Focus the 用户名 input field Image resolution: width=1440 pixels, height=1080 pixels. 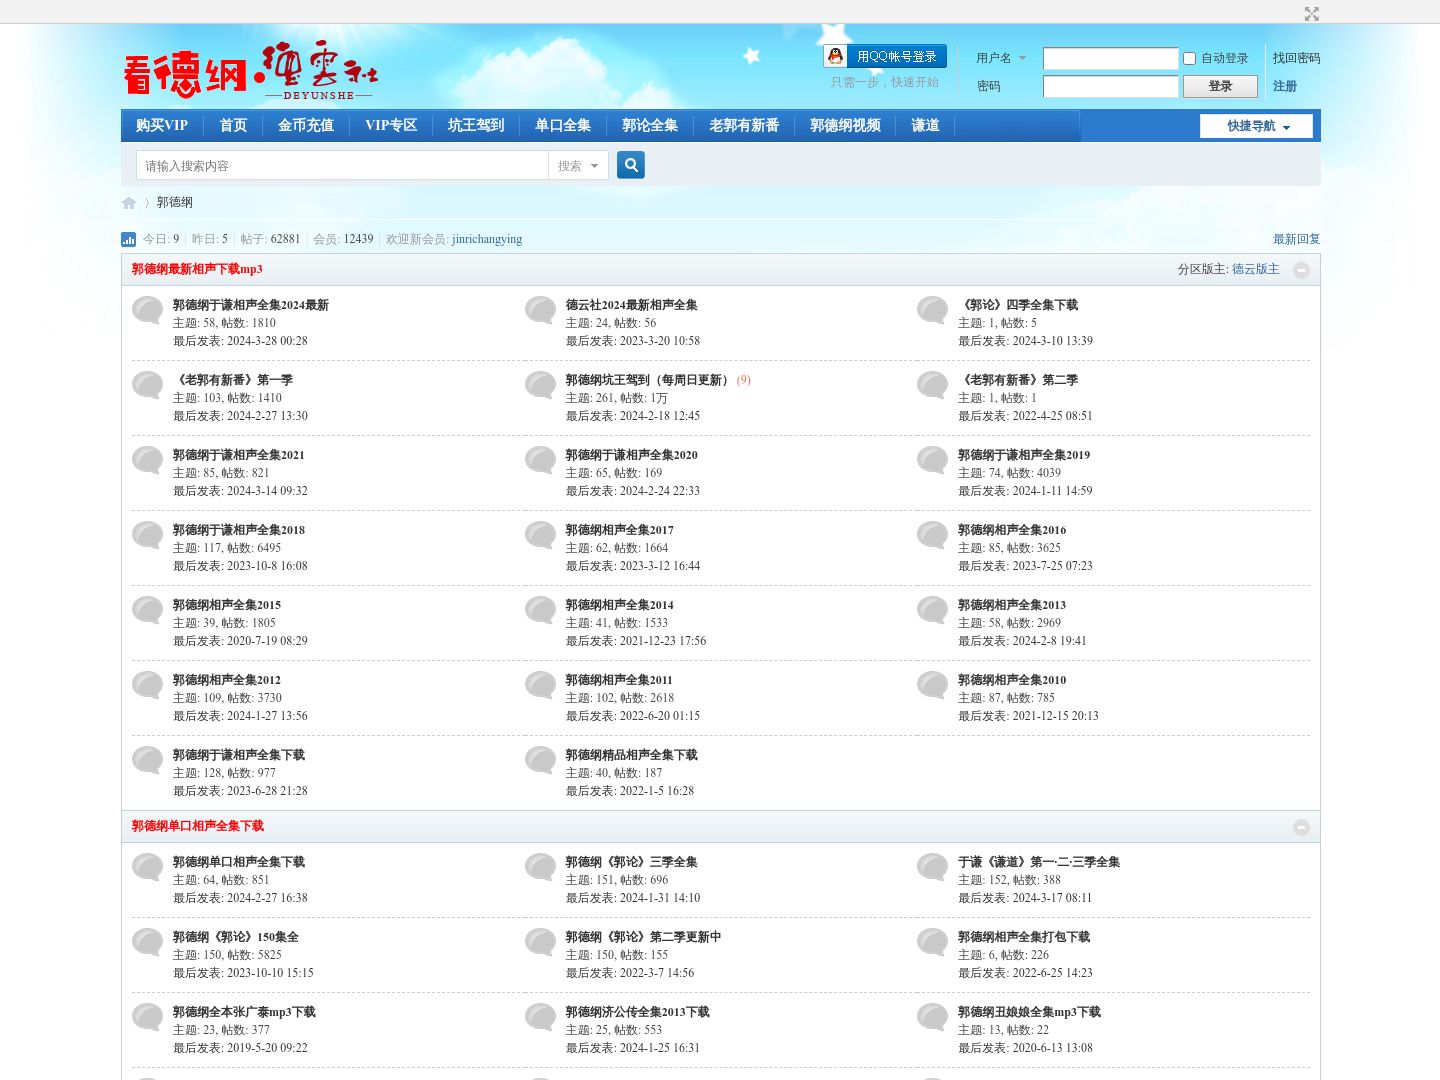(1110, 58)
